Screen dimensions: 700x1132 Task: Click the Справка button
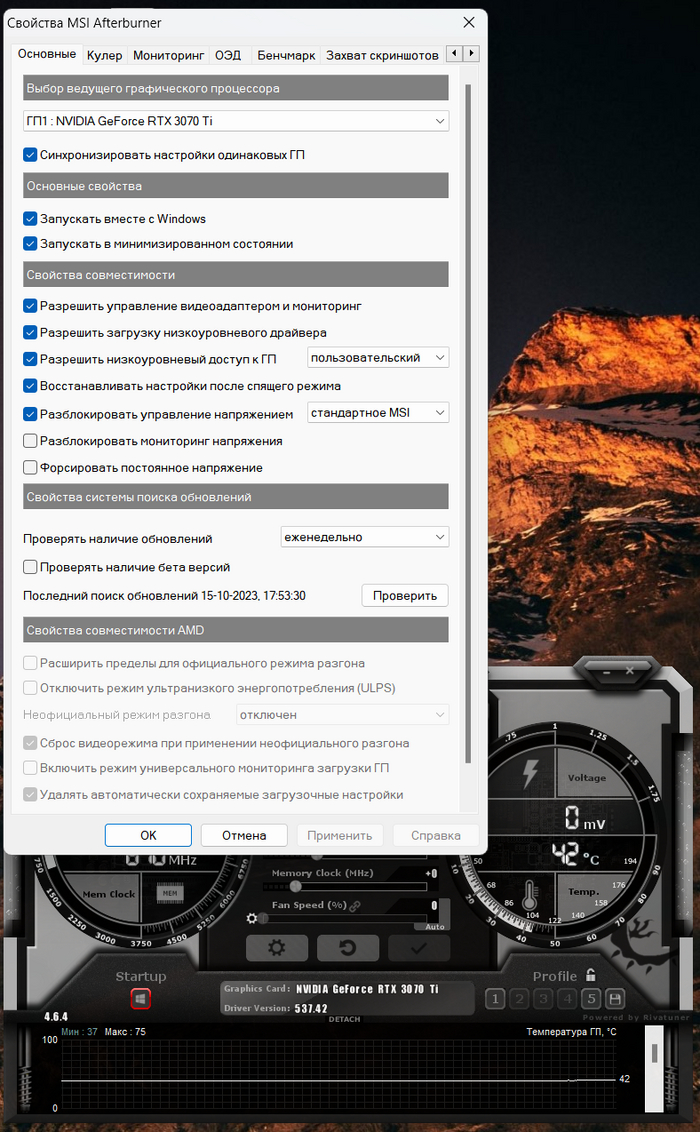click(436, 835)
